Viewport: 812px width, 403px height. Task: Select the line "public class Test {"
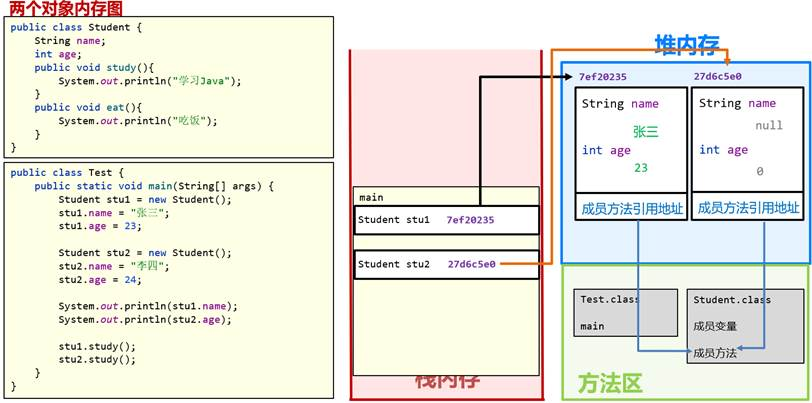pos(67,172)
